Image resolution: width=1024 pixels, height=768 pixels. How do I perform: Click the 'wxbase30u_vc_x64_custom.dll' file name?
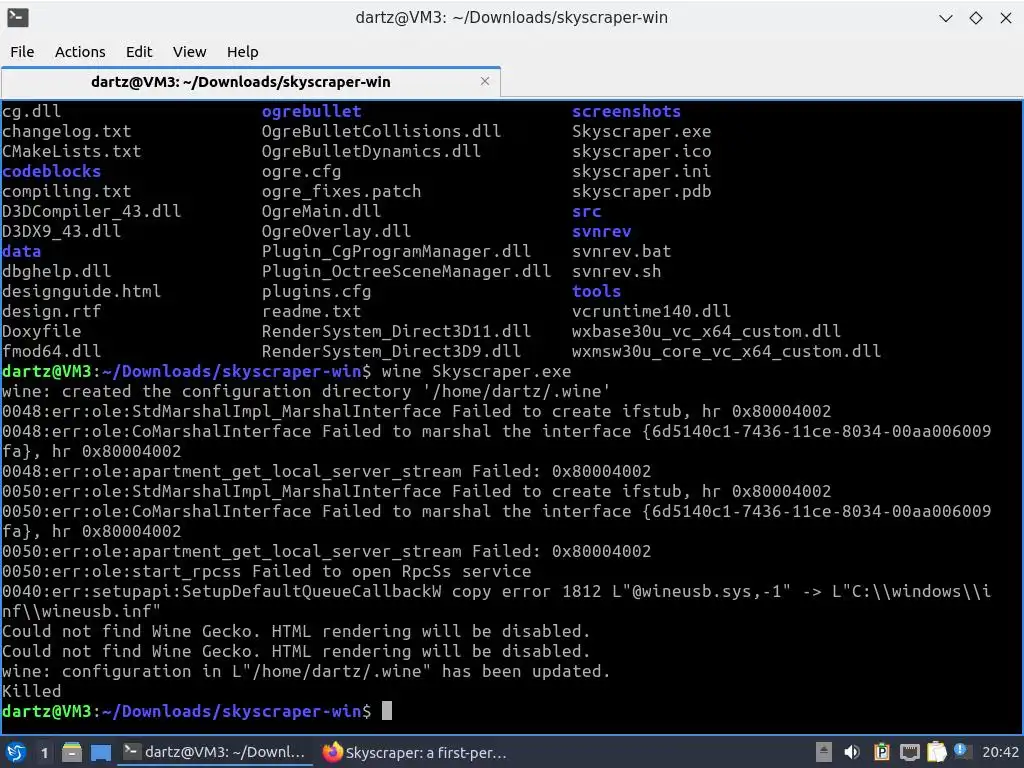click(x=706, y=332)
